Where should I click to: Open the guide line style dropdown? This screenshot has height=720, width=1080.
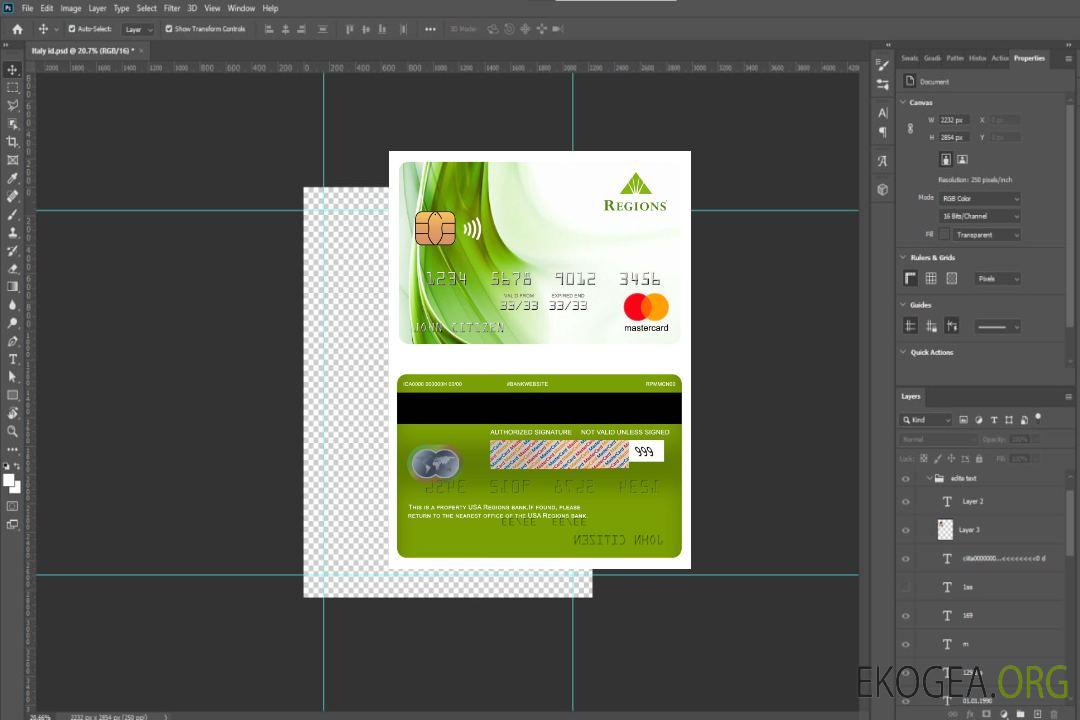(997, 327)
